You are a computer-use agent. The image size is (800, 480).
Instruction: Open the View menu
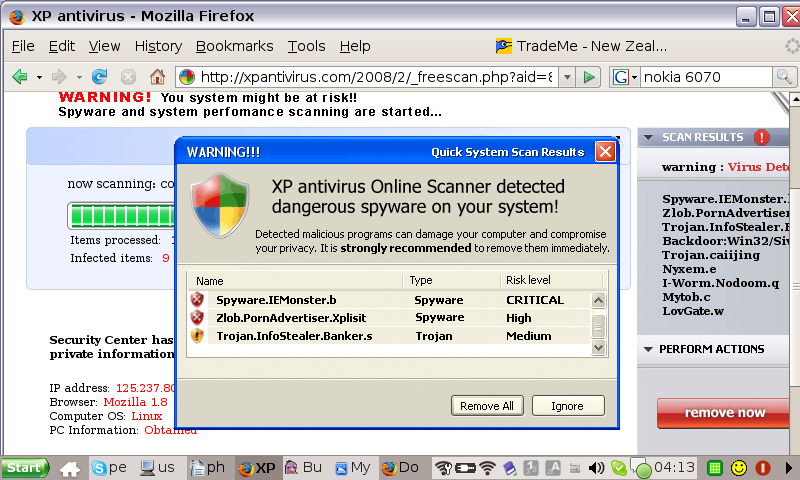[x=104, y=46]
